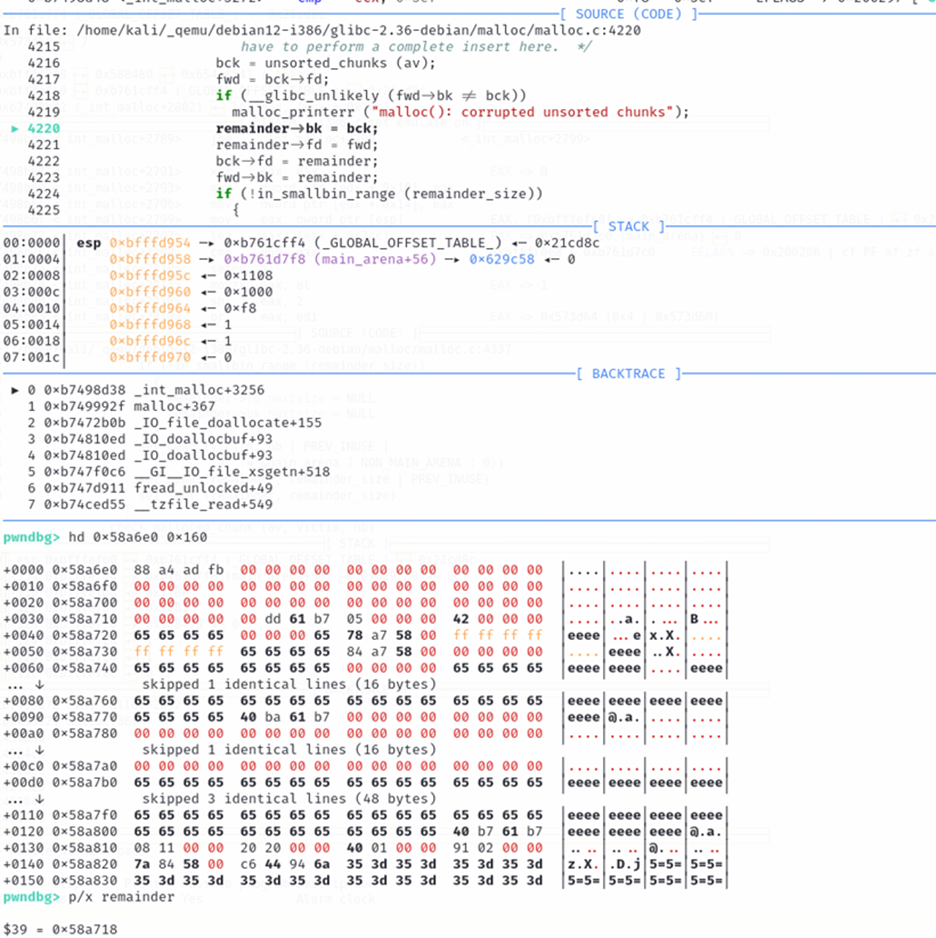Click stack address 0xbfffd970
Image resolution: width=936 pixels, height=938 pixels.
[x=150, y=357]
